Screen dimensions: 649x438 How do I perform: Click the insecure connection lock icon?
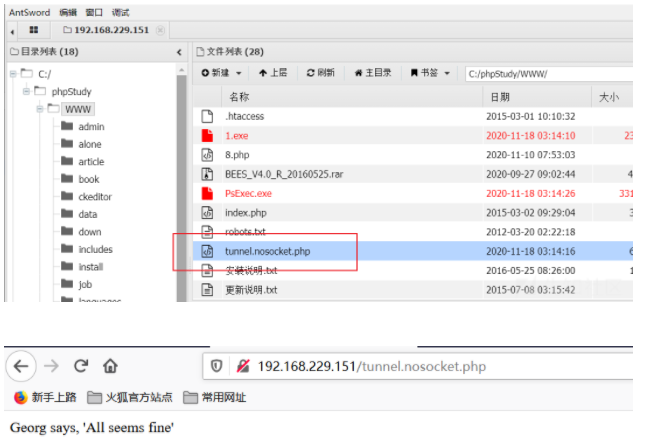[x=243, y=366]
